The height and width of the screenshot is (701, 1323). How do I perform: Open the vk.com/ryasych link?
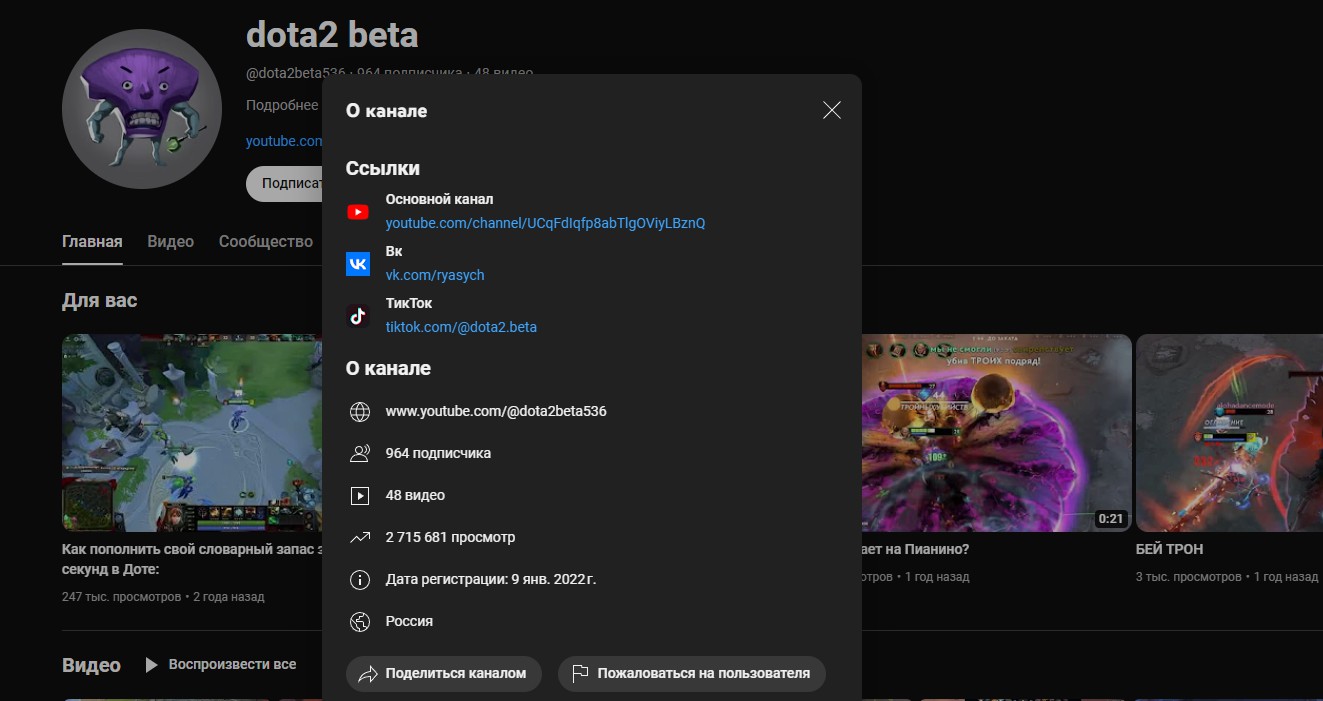[435, 275]
